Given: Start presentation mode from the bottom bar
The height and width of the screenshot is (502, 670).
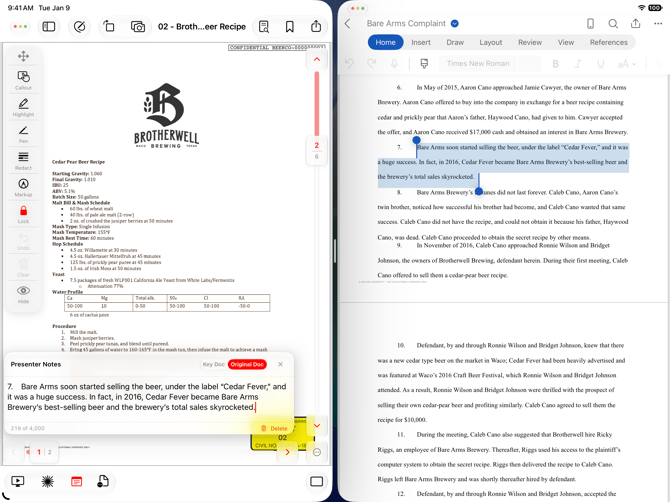Looking at the screenshot, I should coord(18,481).
